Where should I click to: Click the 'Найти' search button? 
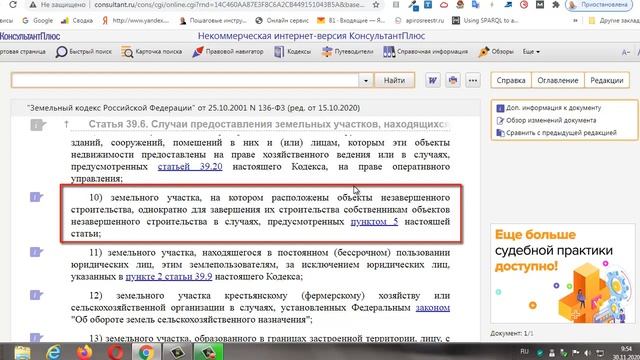point(394,80)
